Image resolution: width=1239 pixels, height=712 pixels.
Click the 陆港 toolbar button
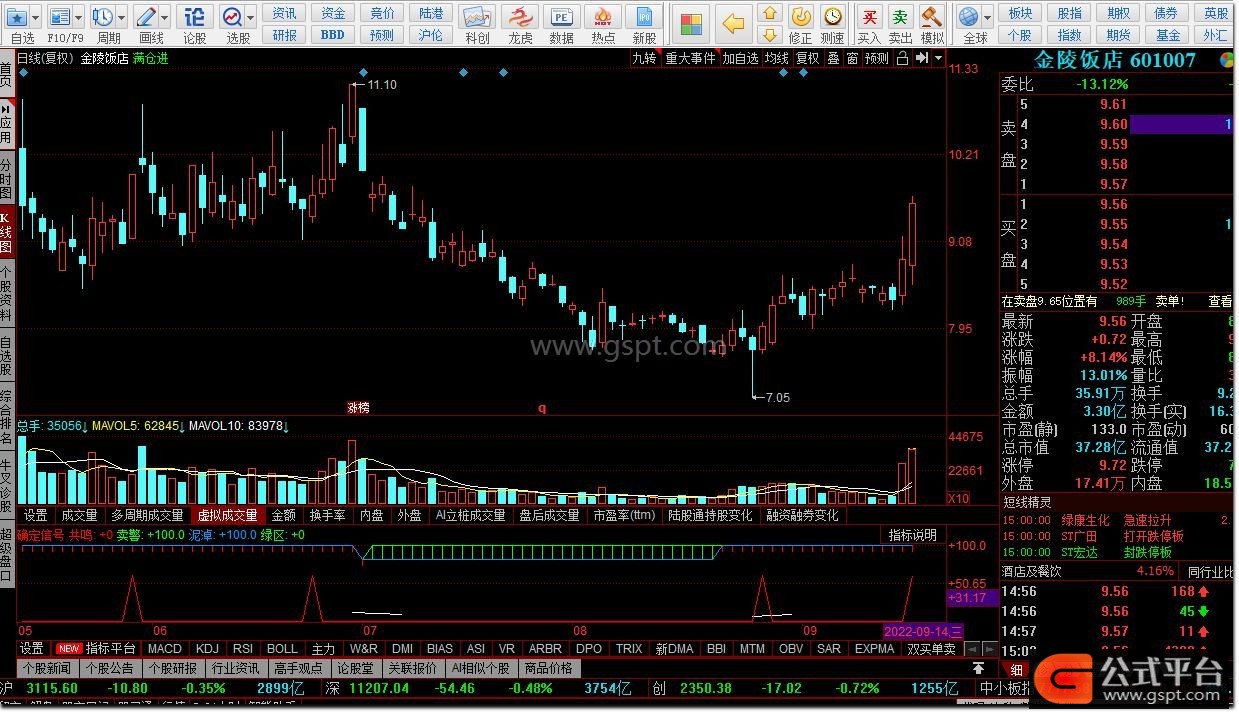point(431,13)
